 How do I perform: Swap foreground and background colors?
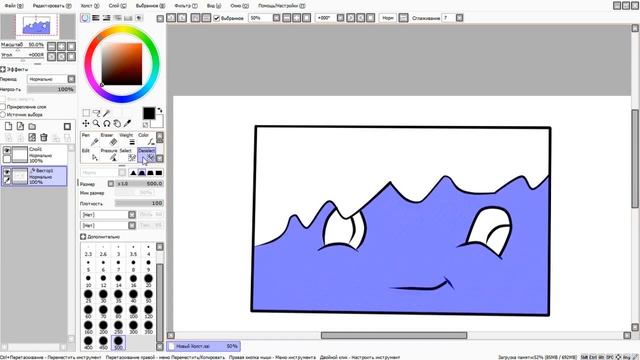click(160, 110)
